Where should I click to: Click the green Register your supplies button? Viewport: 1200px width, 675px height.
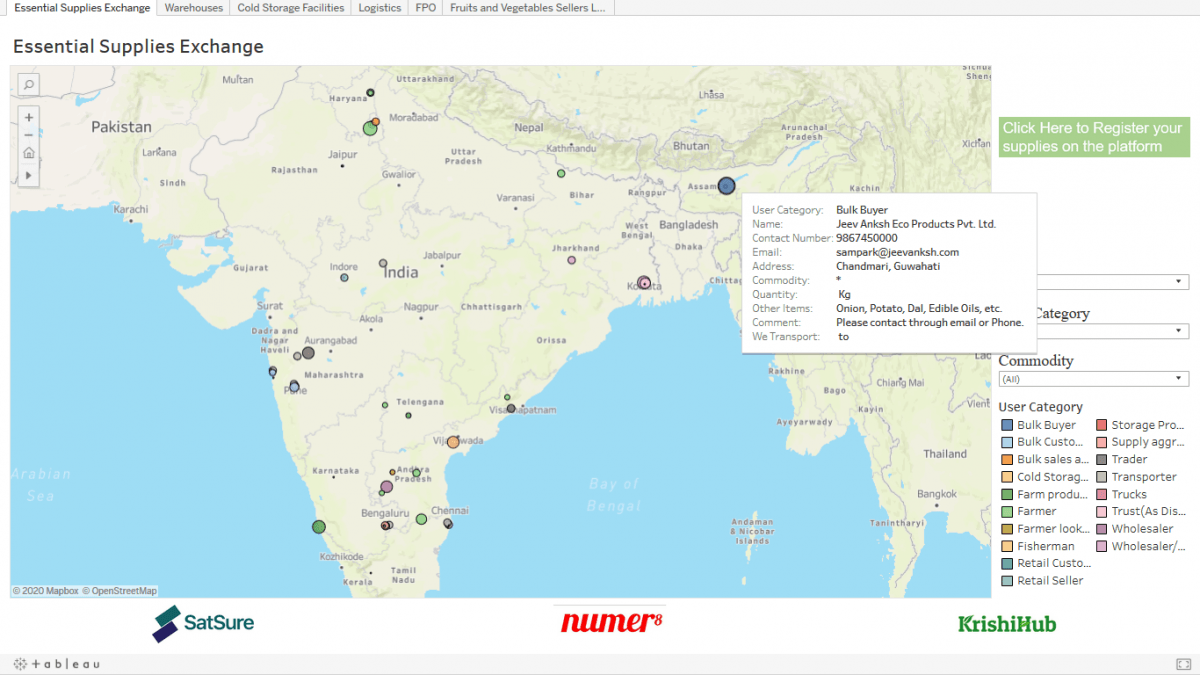click(x=1094, y=137)
